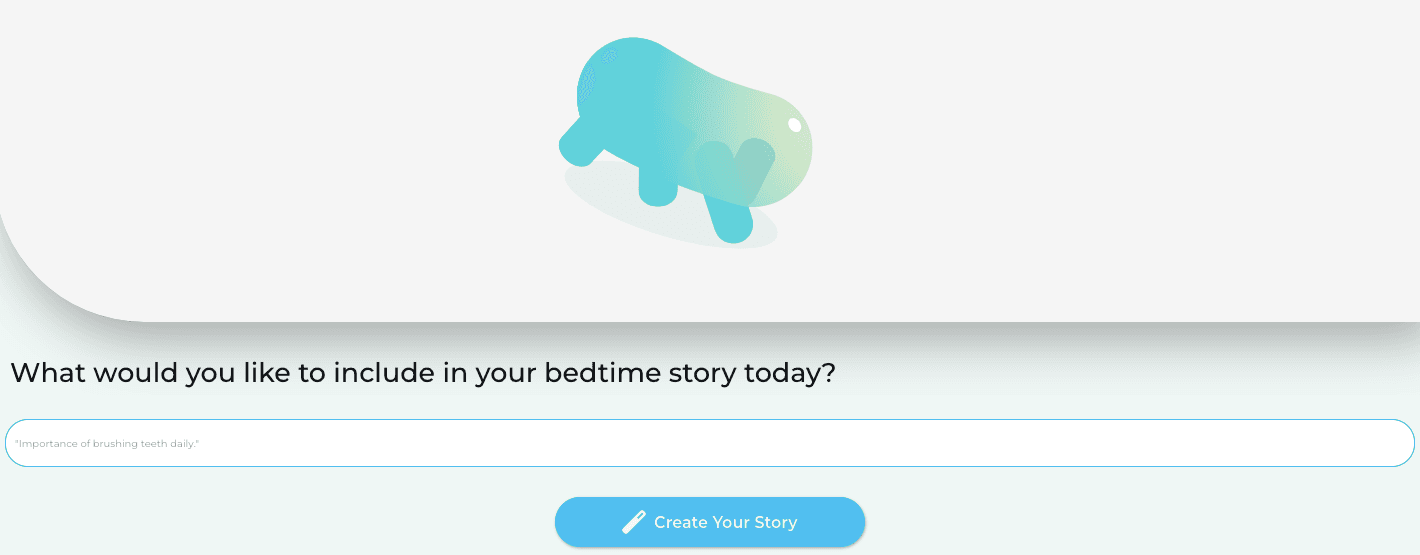Click the word "What" starting the heading

(x=47, y=373)
